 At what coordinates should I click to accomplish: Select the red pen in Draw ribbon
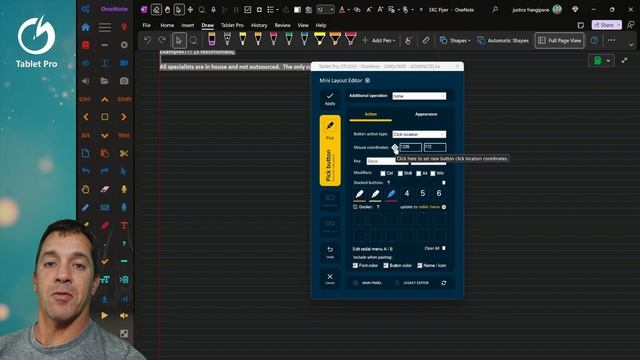(273, 39)
